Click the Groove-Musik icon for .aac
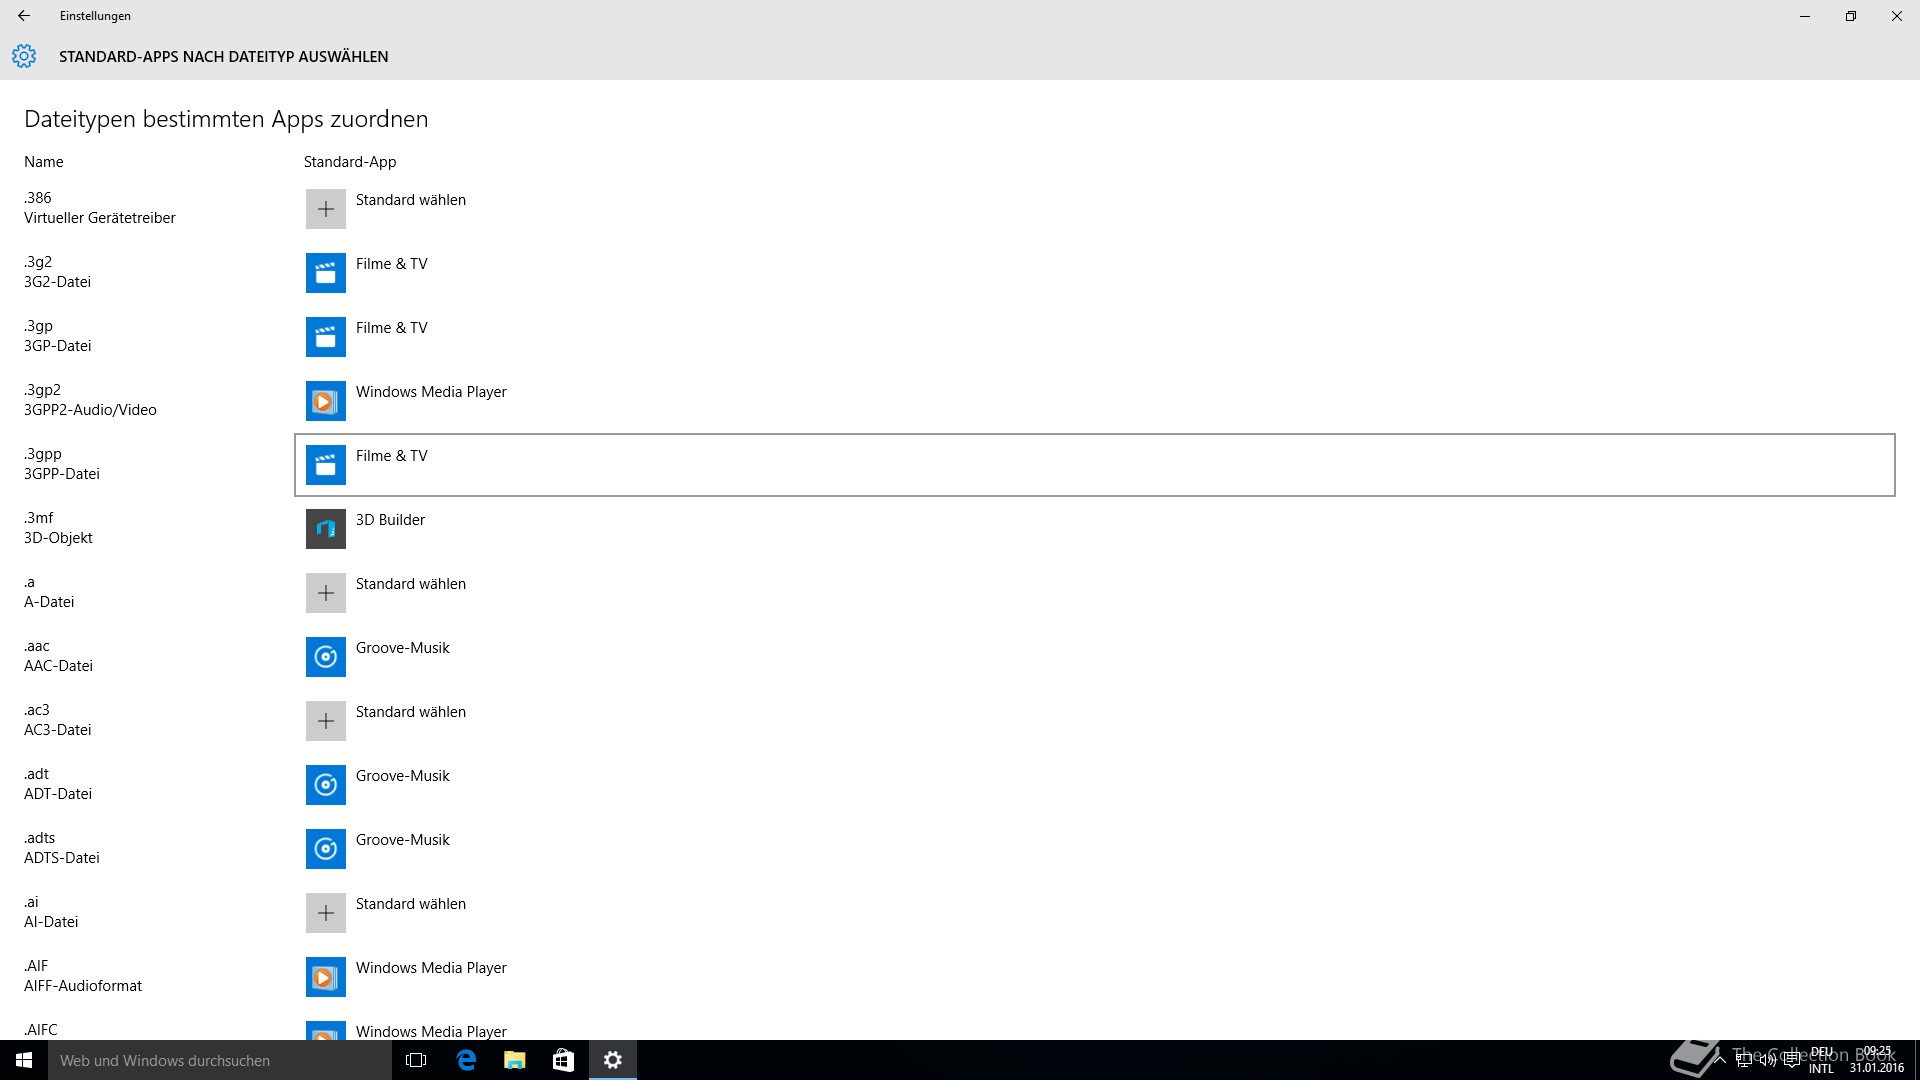 326,657
